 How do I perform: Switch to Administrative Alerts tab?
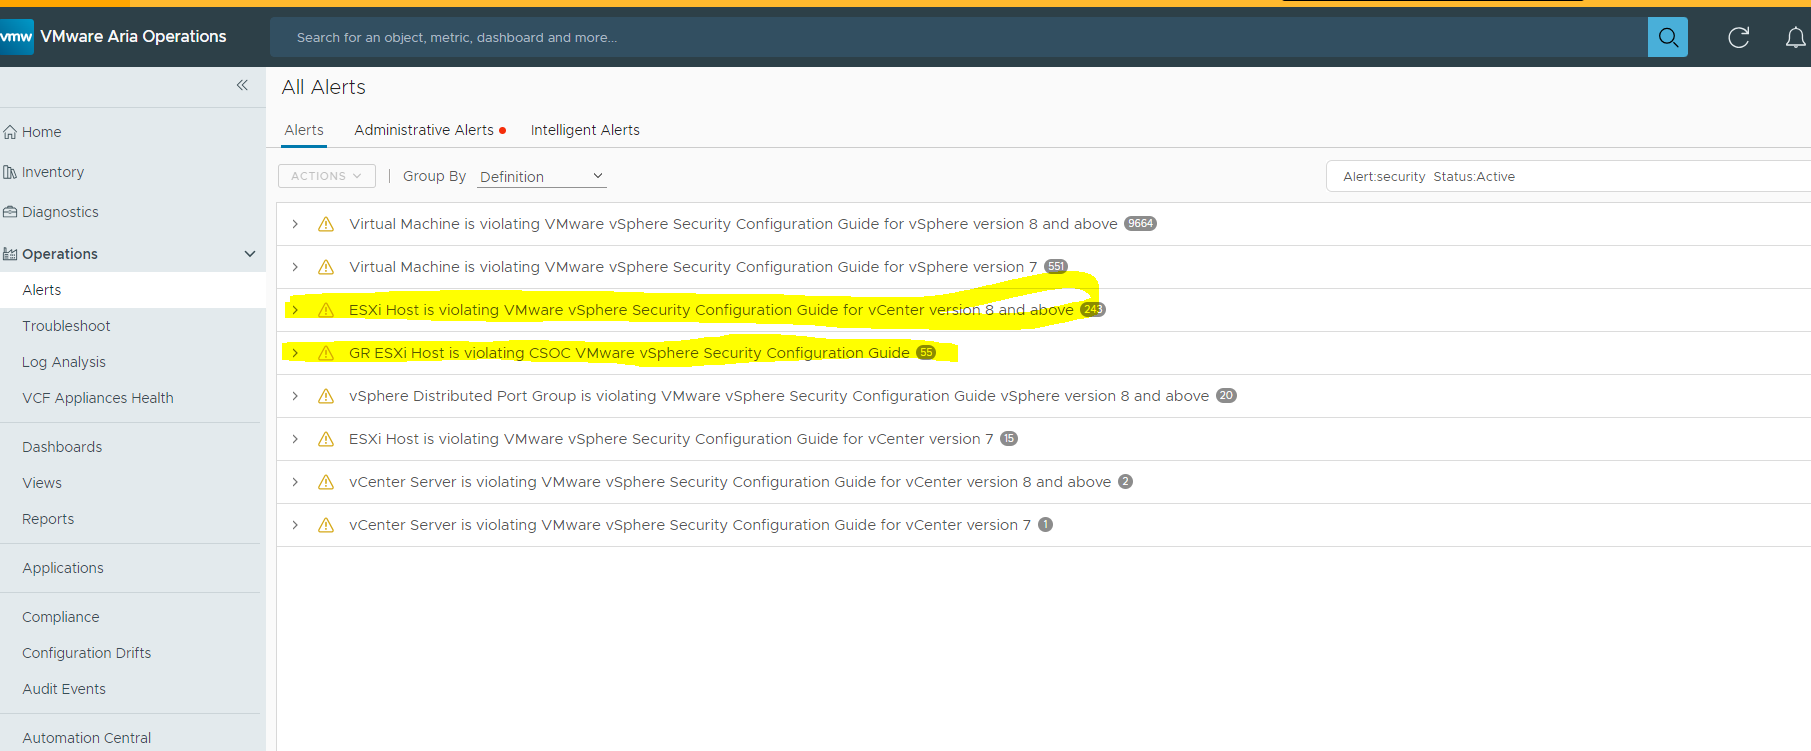click(424, 130)
